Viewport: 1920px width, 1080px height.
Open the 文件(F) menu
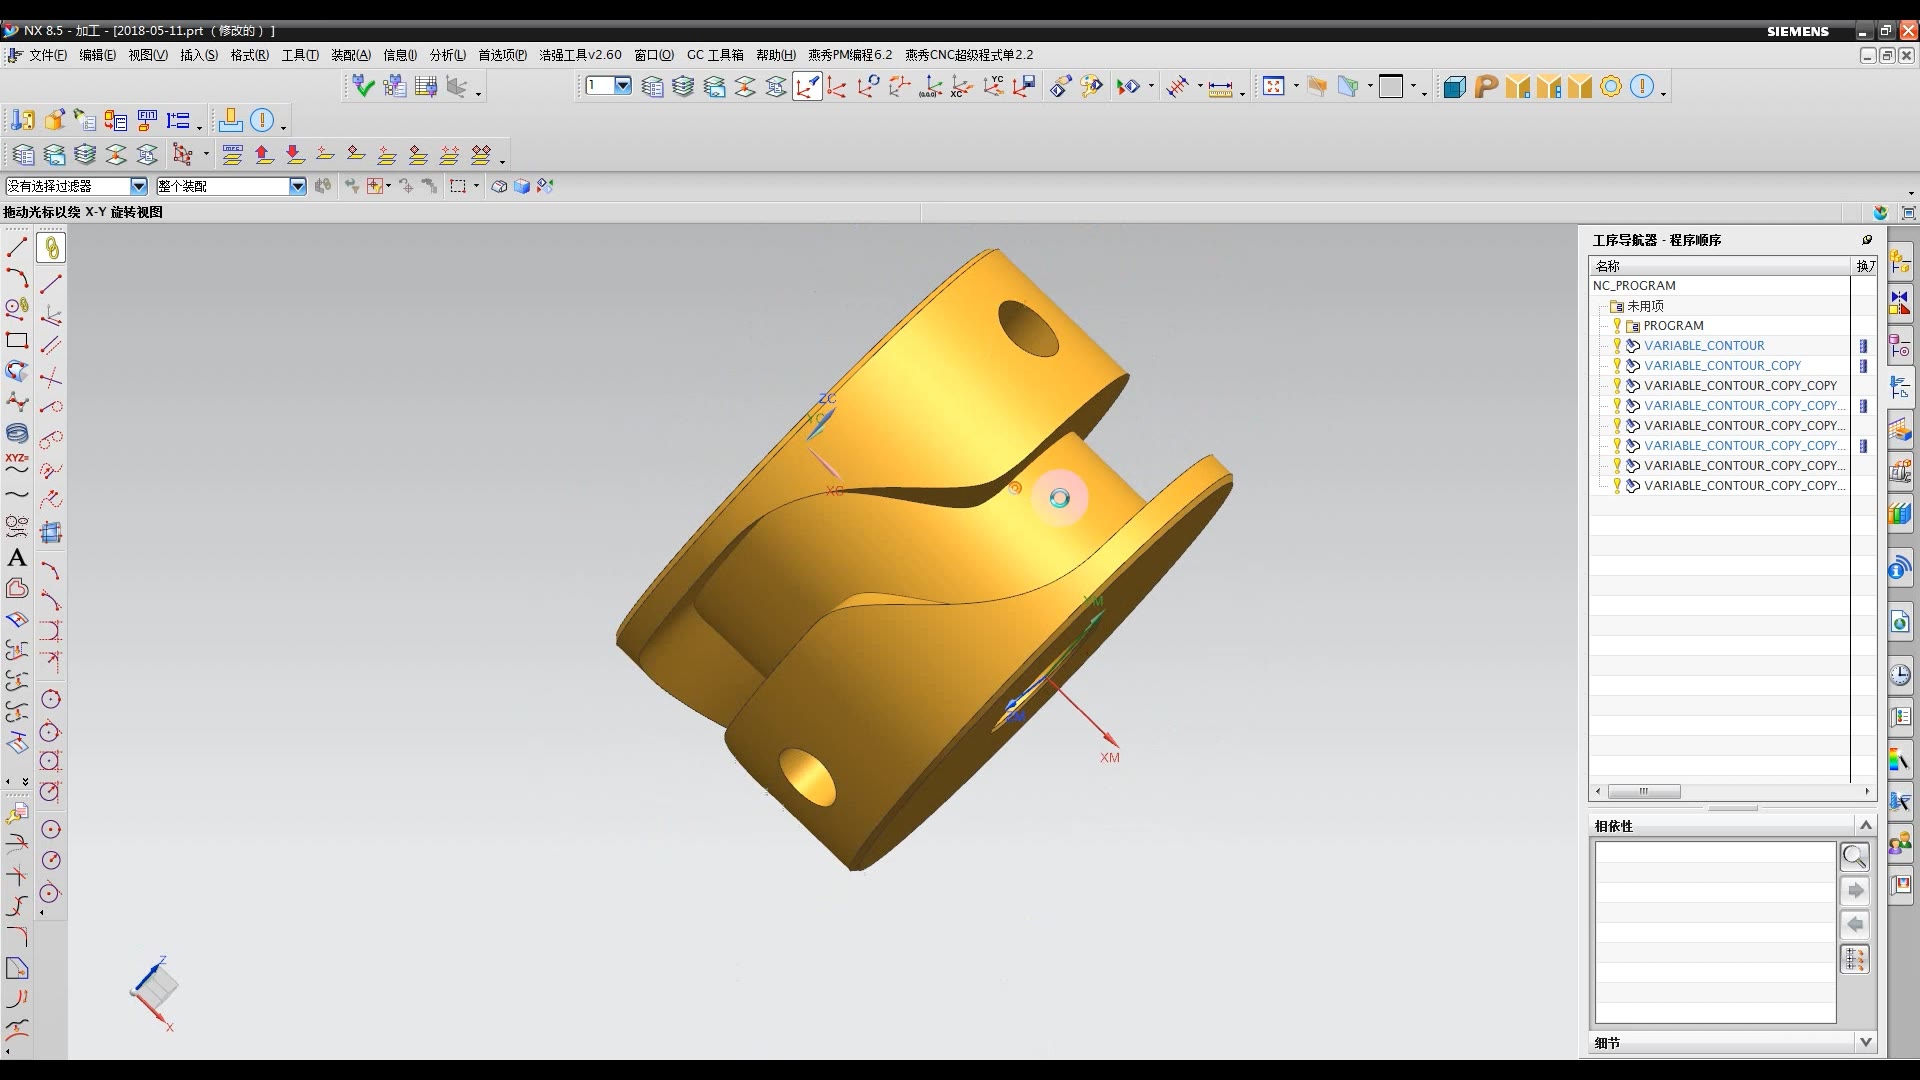pyautogui.click(x=46, y=55)
